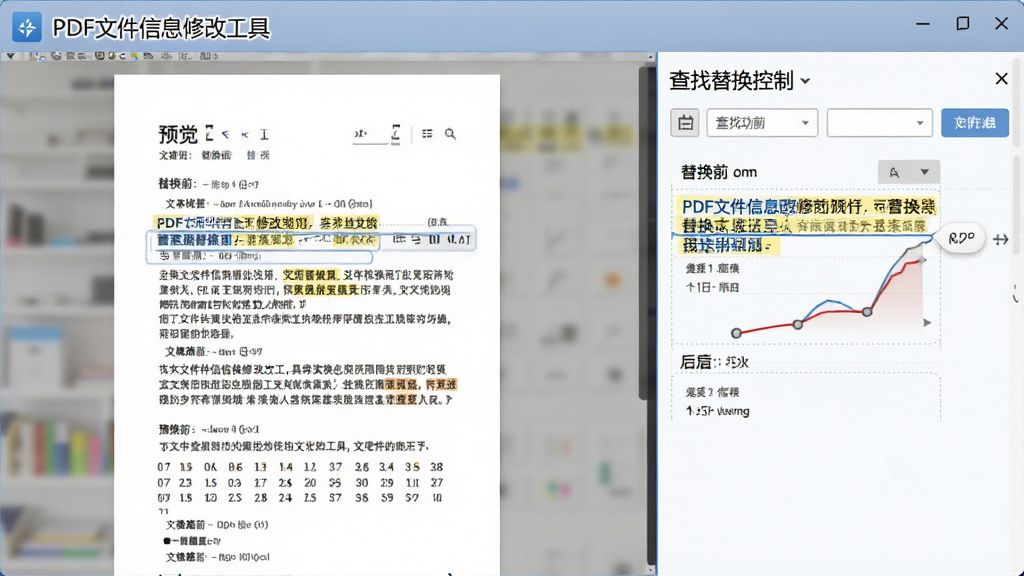Click the bracket icon immediately right of 预览
The image size is (1024, 576).
(209, 133)
